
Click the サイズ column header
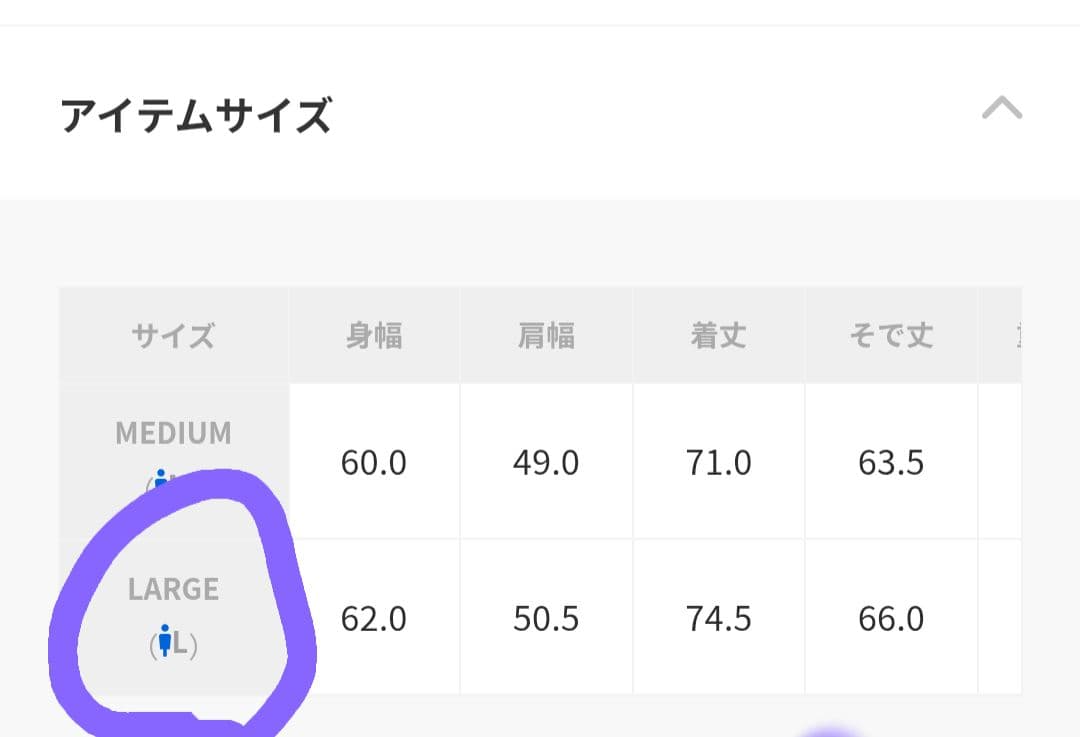tap(173, 335)
